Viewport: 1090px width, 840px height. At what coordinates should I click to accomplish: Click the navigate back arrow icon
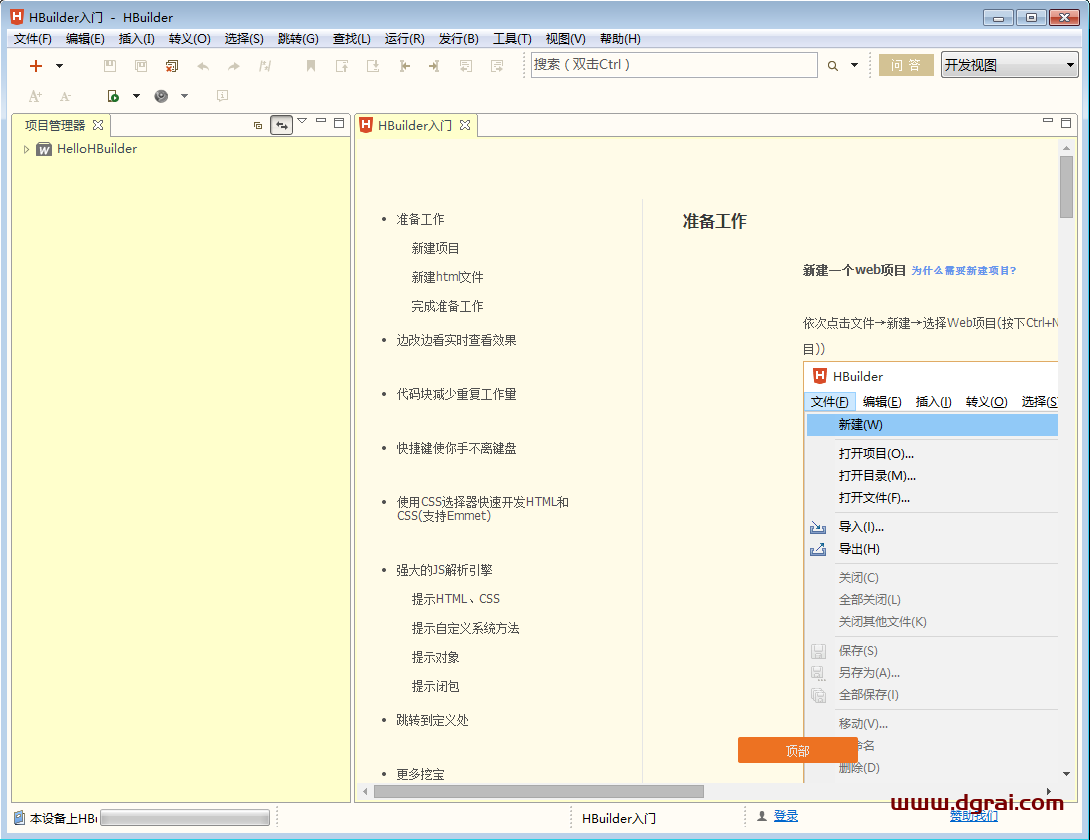pos(405,66)
